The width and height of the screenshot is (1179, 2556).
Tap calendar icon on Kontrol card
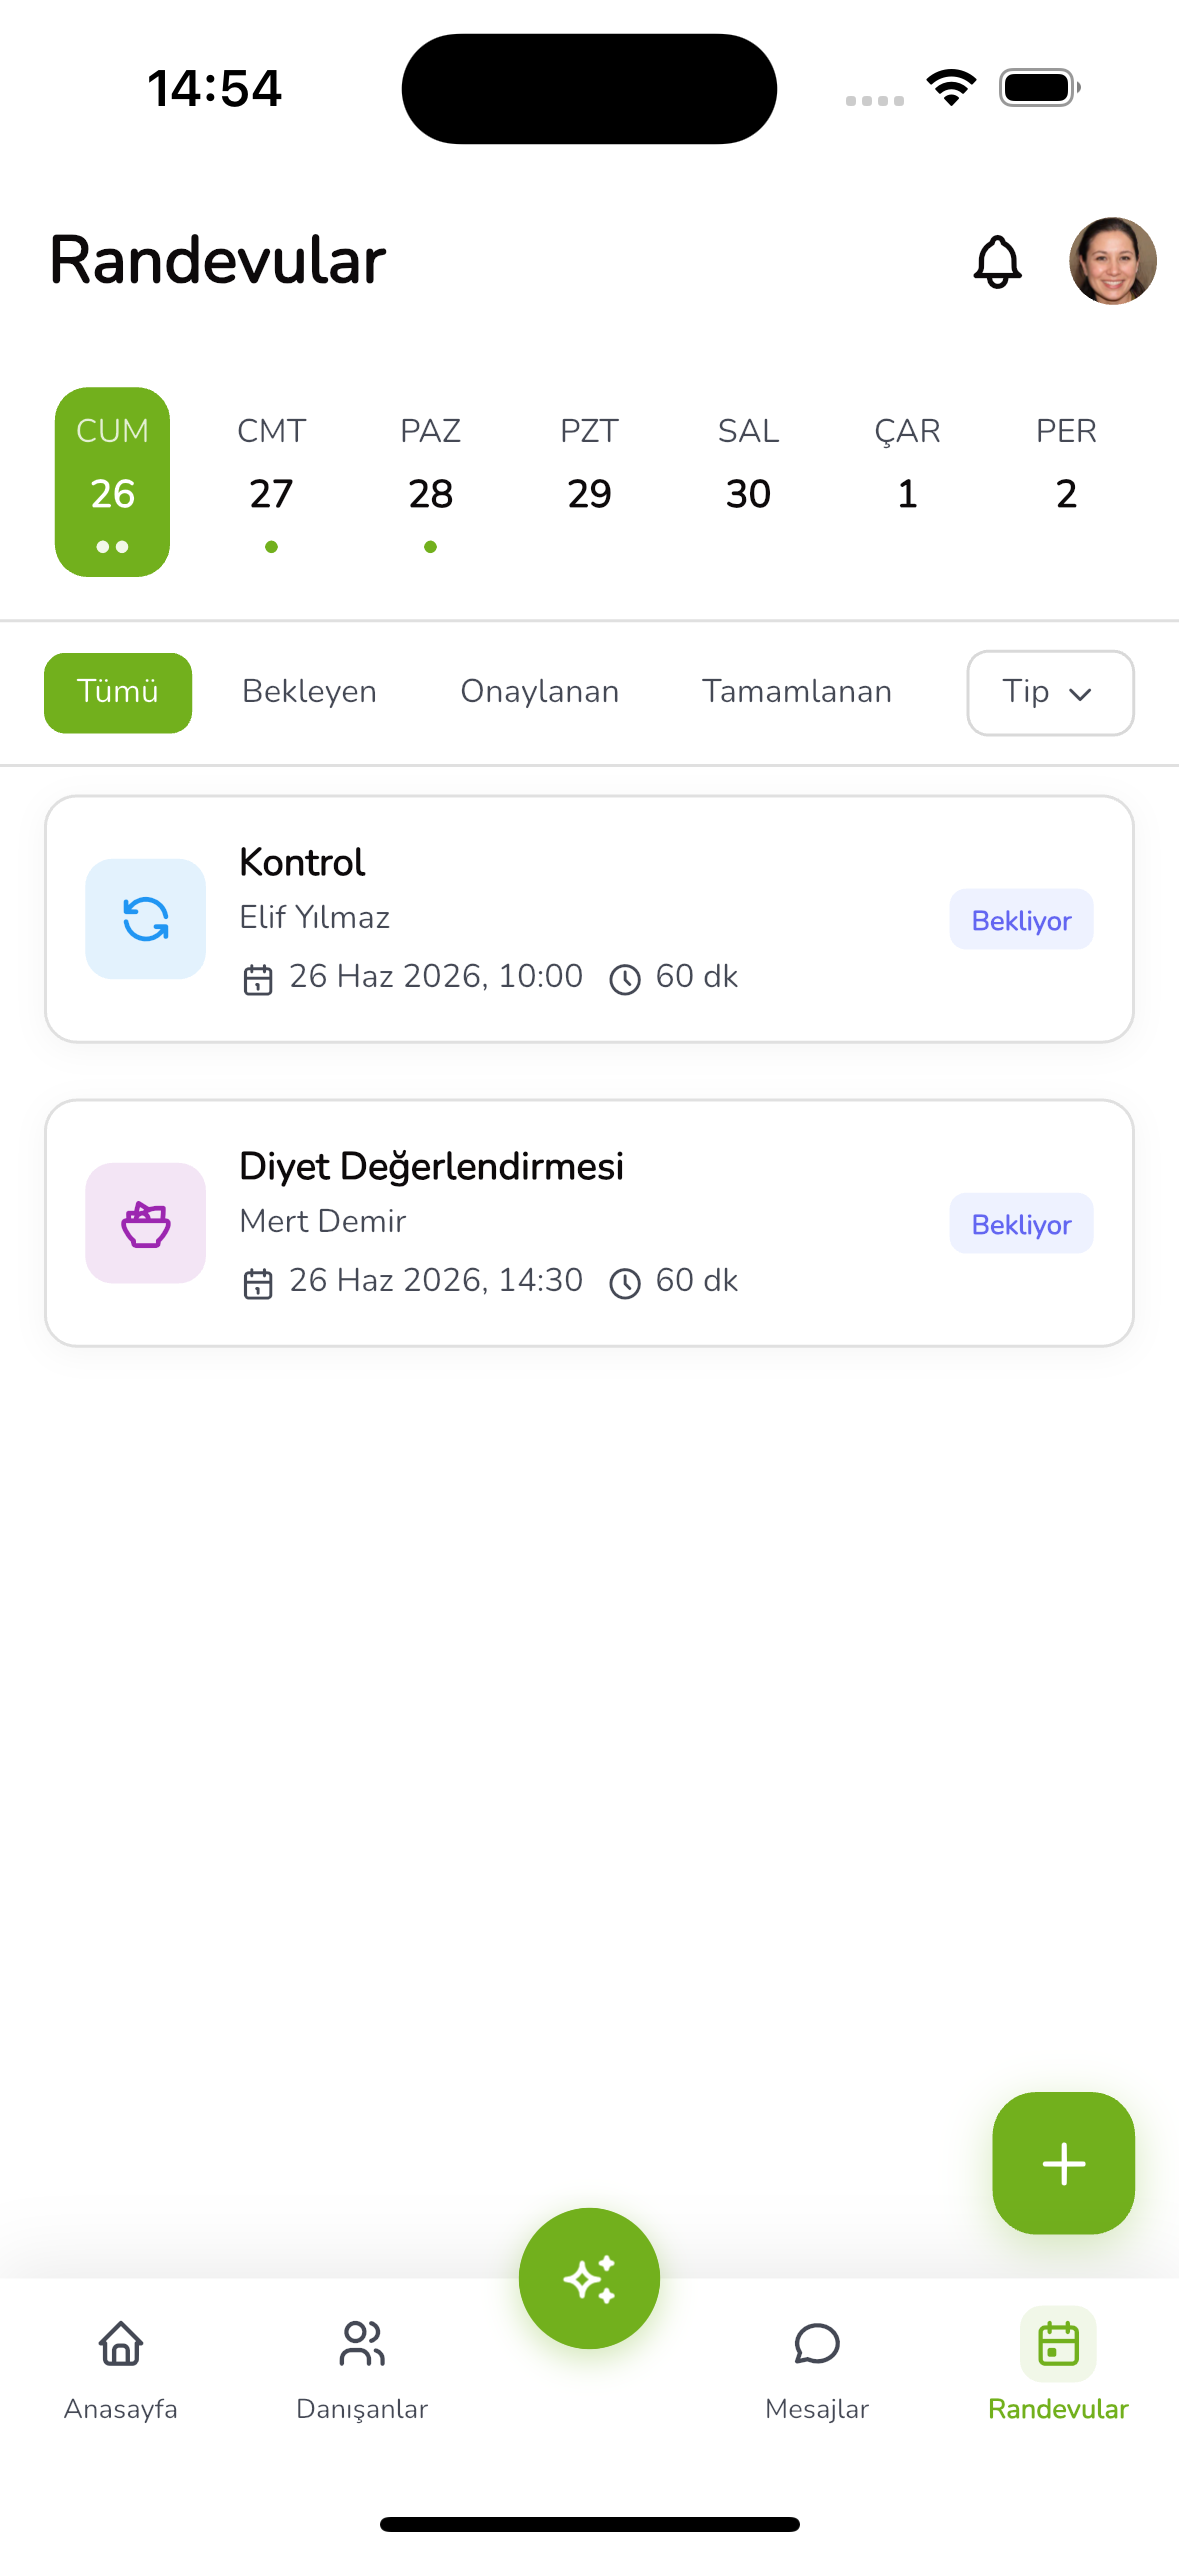[258, 979]
